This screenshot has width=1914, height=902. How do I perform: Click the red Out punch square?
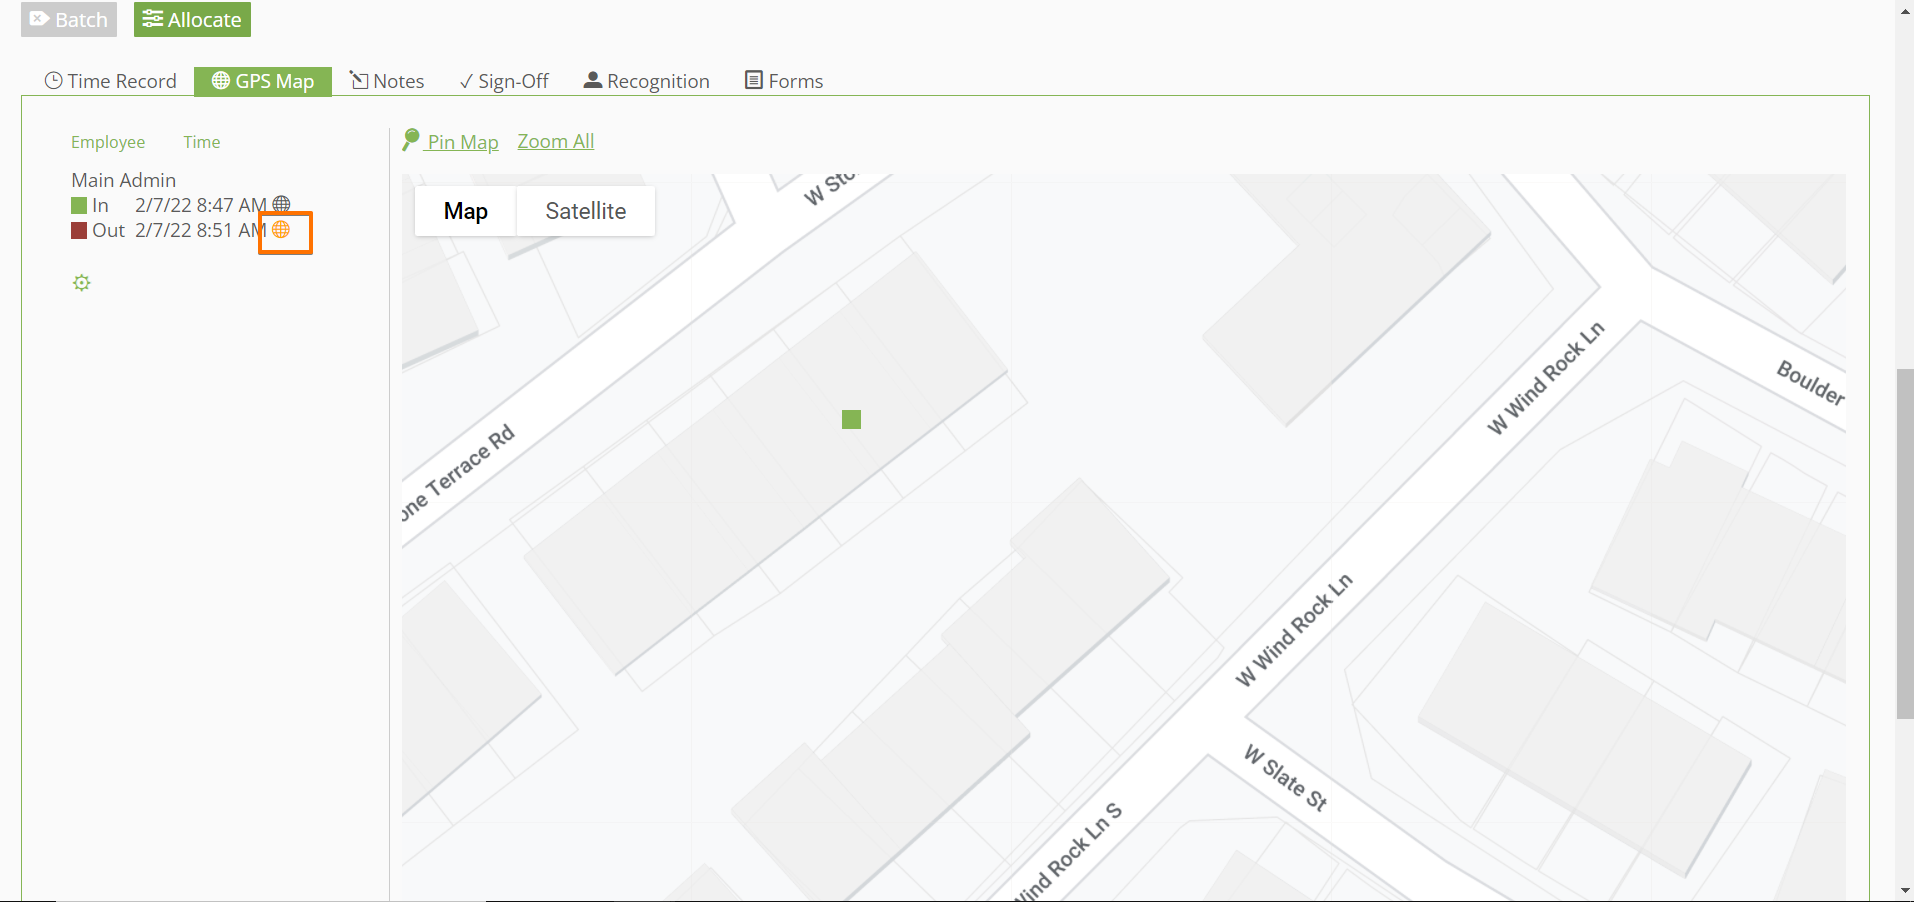[79, 230]
